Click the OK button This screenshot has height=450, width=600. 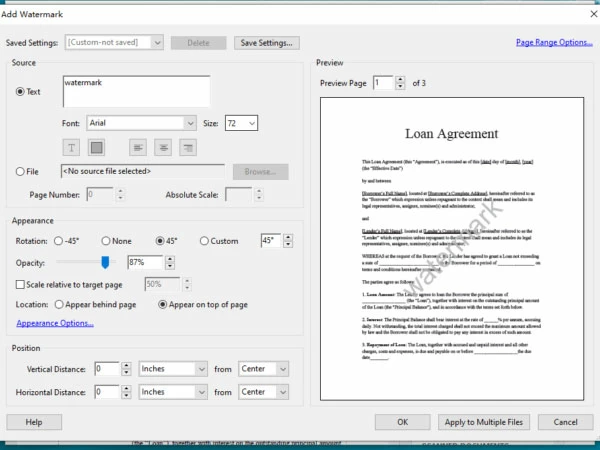pos(403,422)
